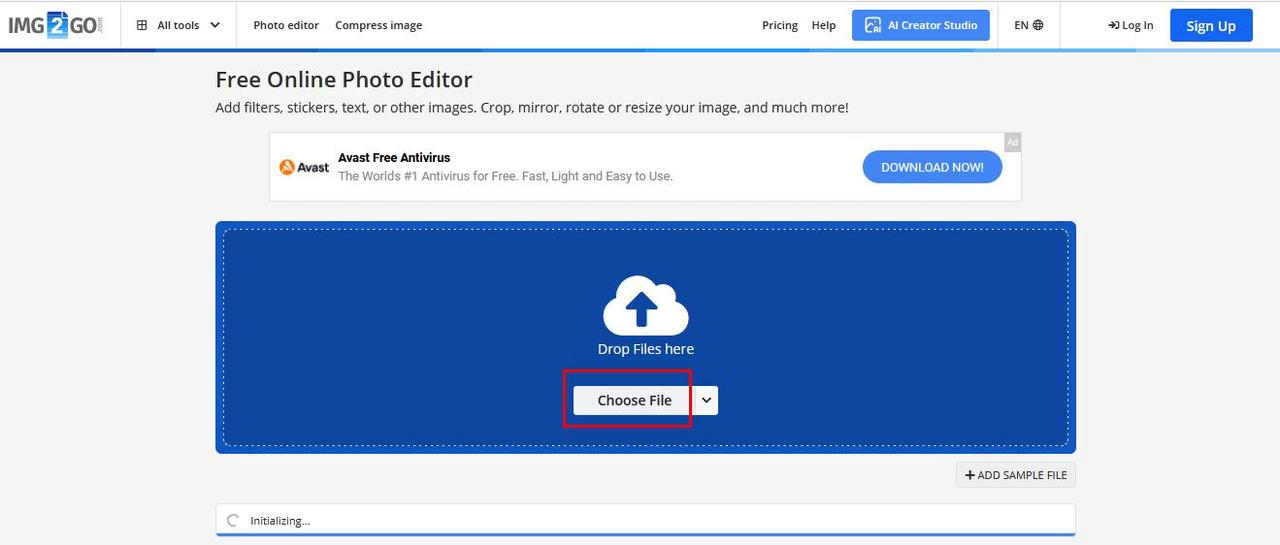This screenshot has height=545, width=1280.
Task: Click the IMG2GO logo
Action: coord(55,25)
